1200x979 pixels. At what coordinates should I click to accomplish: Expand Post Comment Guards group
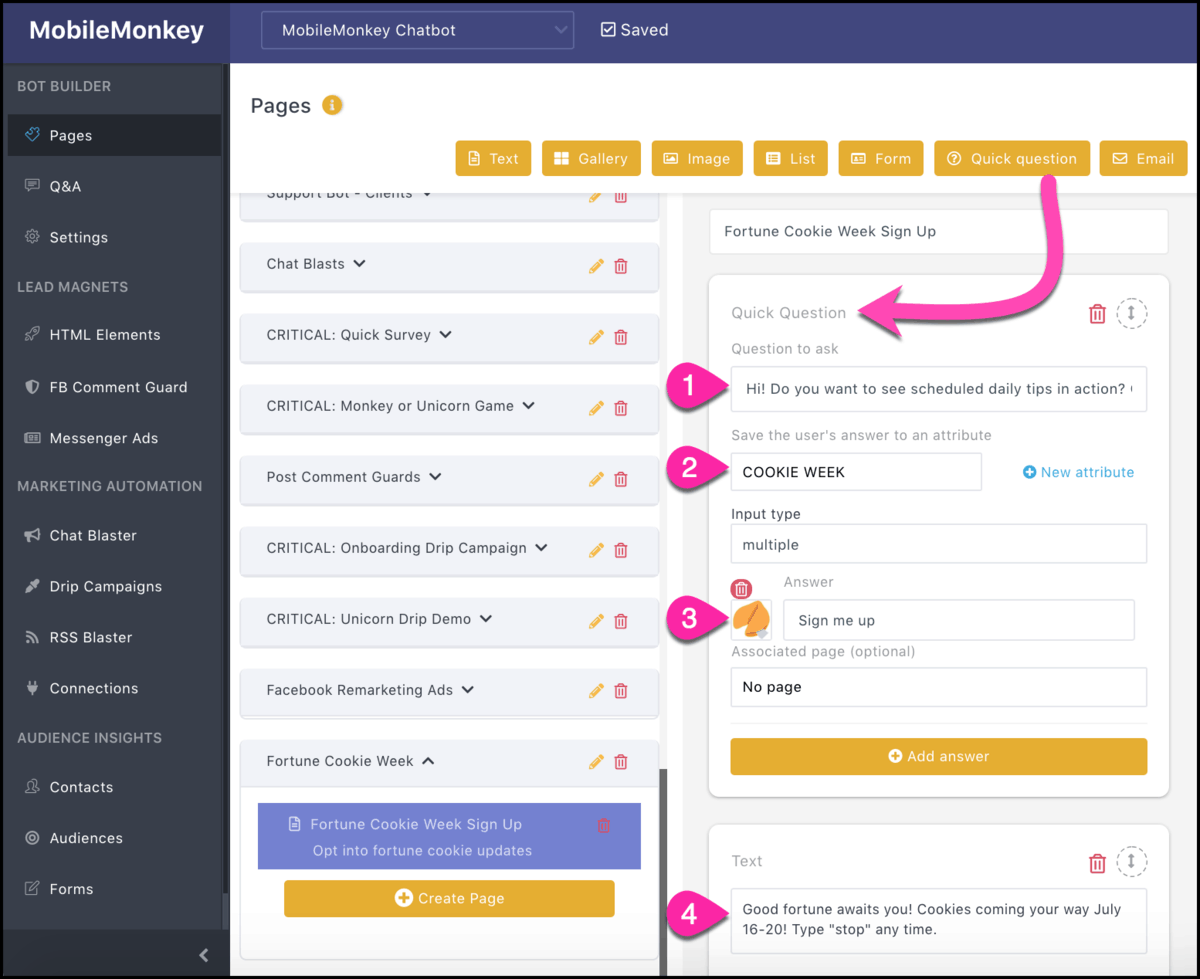pos(435,477)
